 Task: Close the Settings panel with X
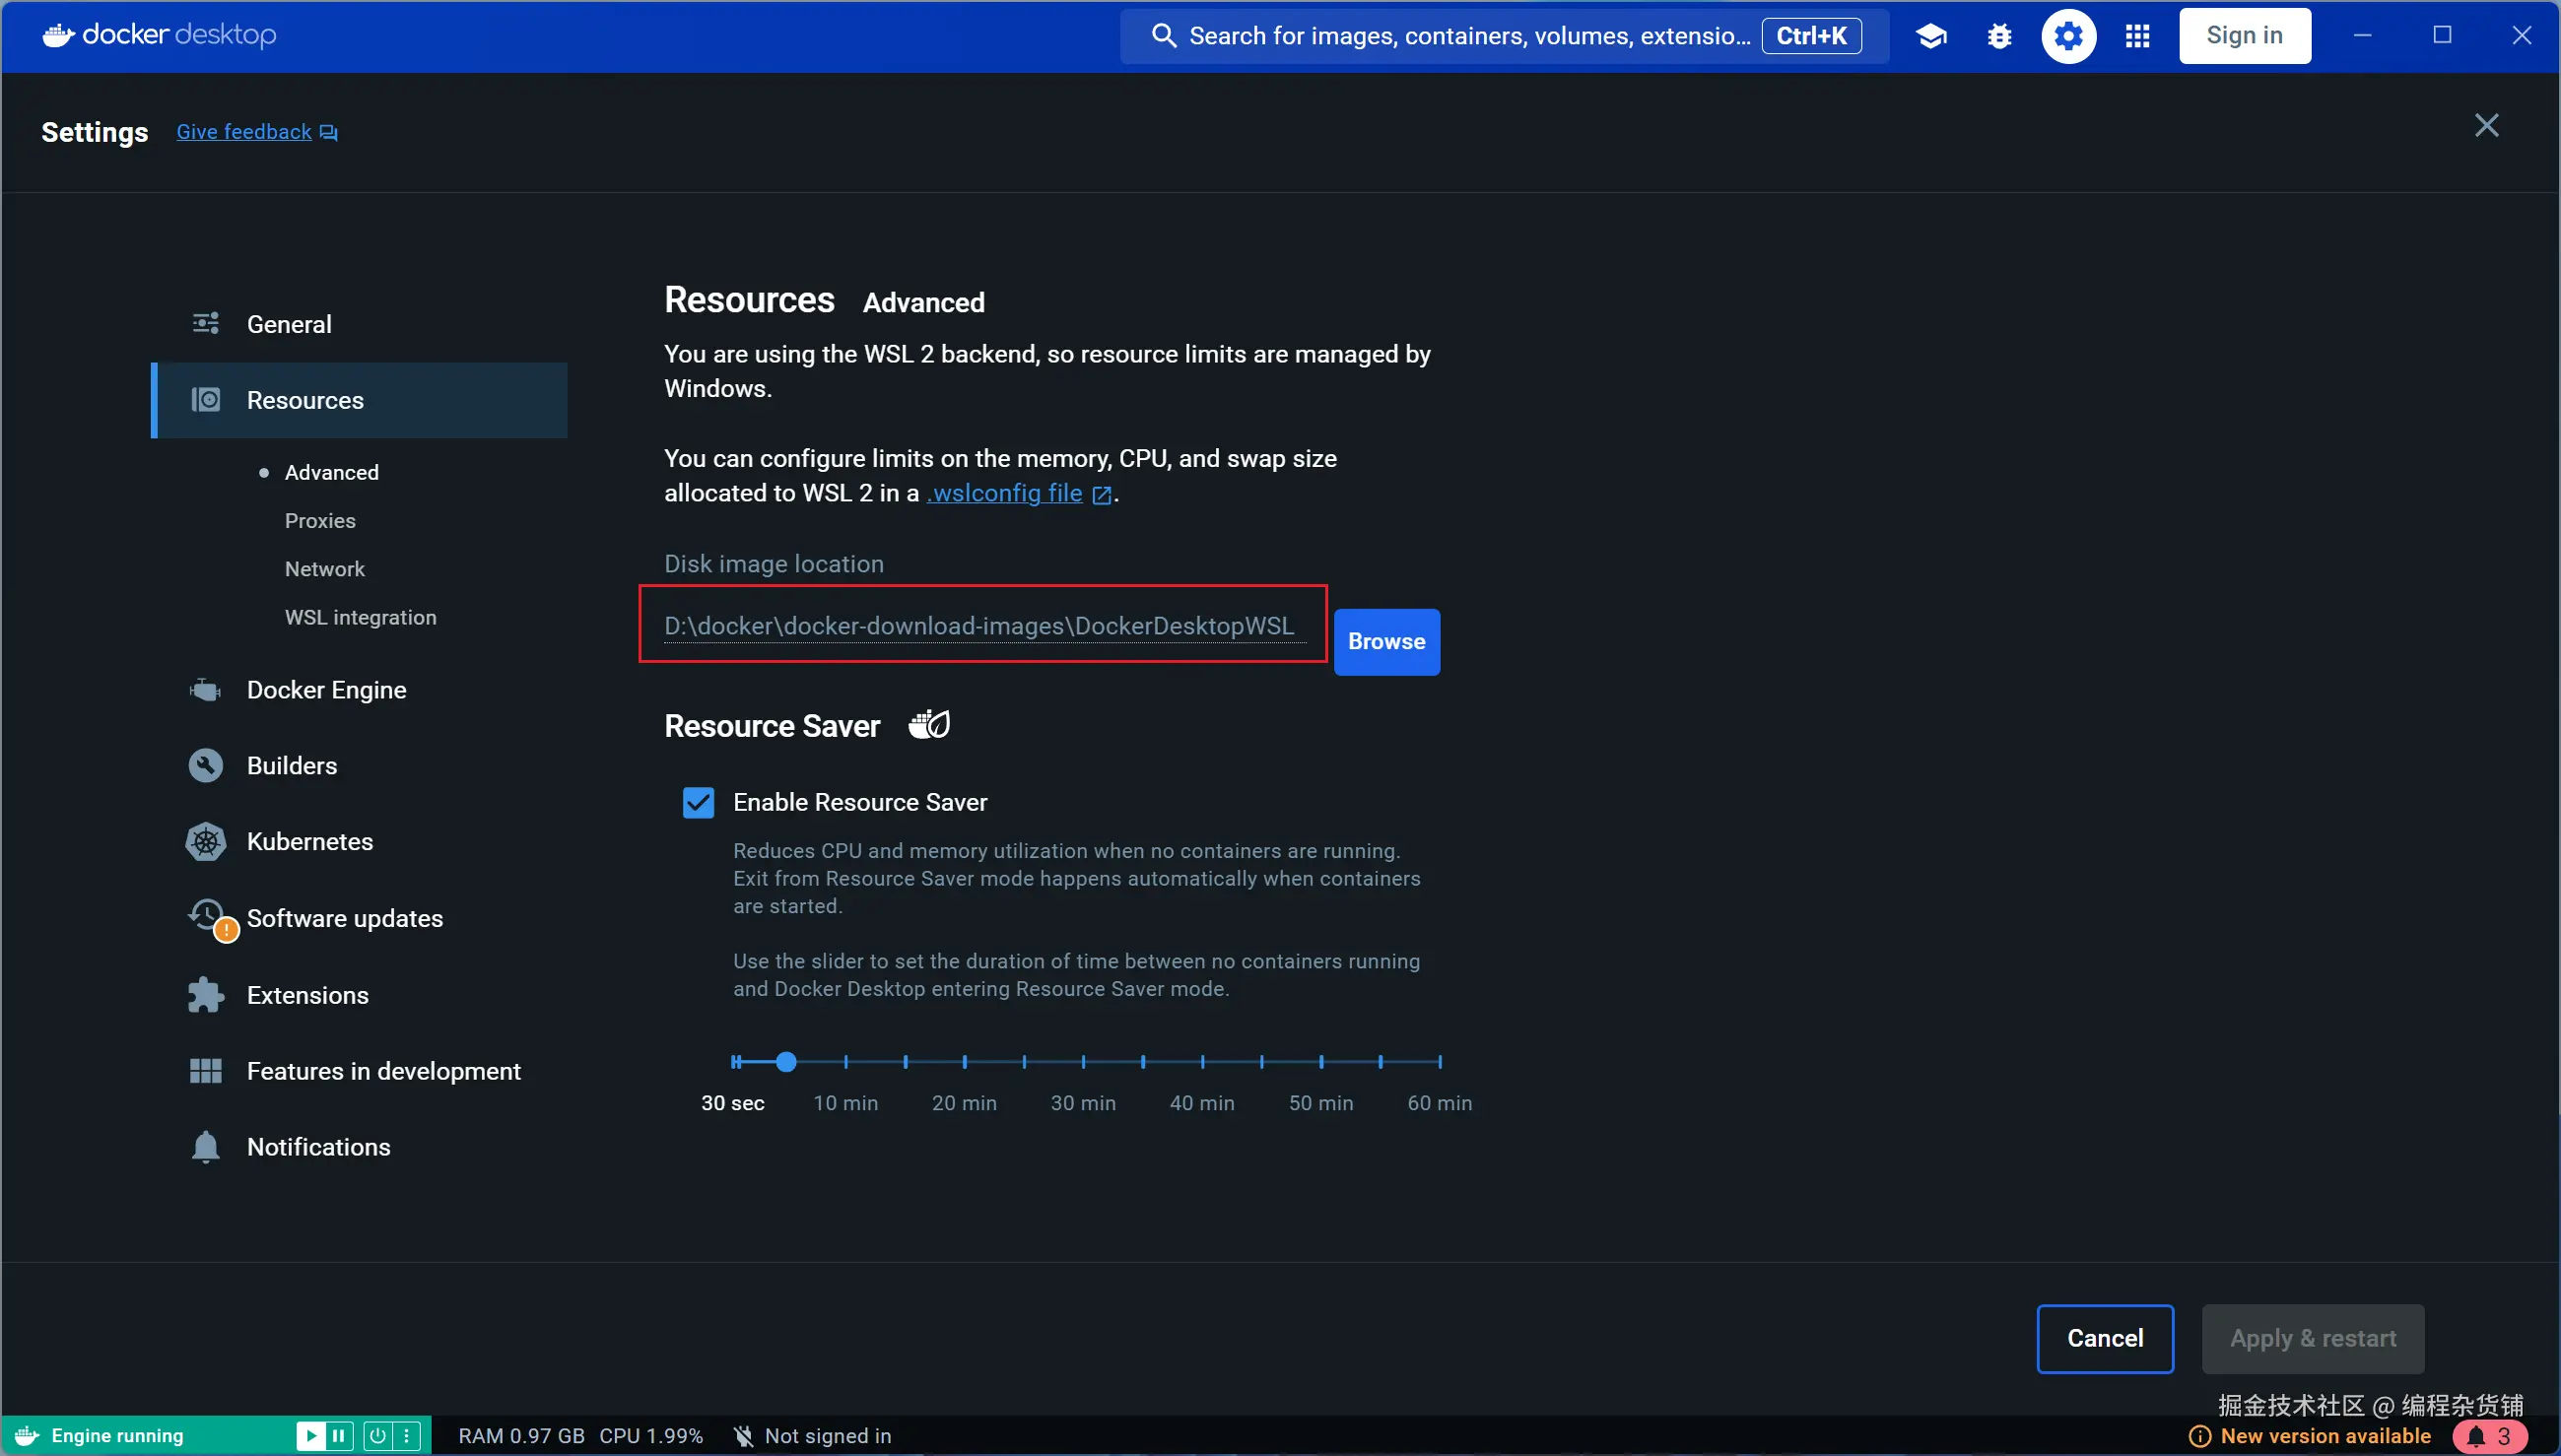(2486, 125)
